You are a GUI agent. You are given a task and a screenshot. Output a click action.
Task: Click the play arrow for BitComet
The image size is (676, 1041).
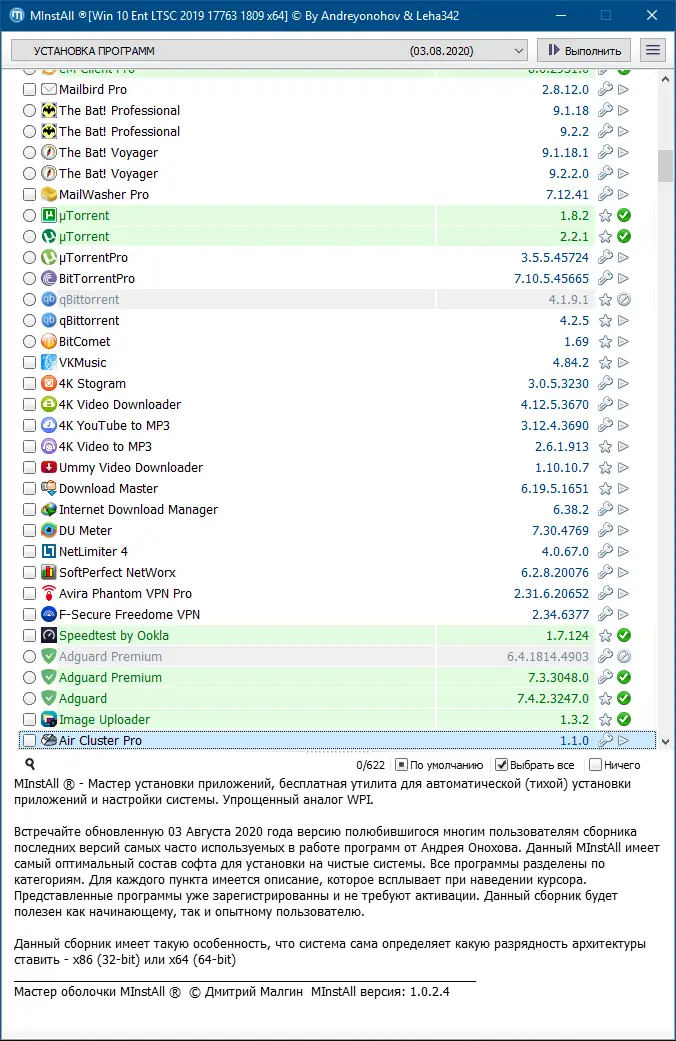point(624,341)
